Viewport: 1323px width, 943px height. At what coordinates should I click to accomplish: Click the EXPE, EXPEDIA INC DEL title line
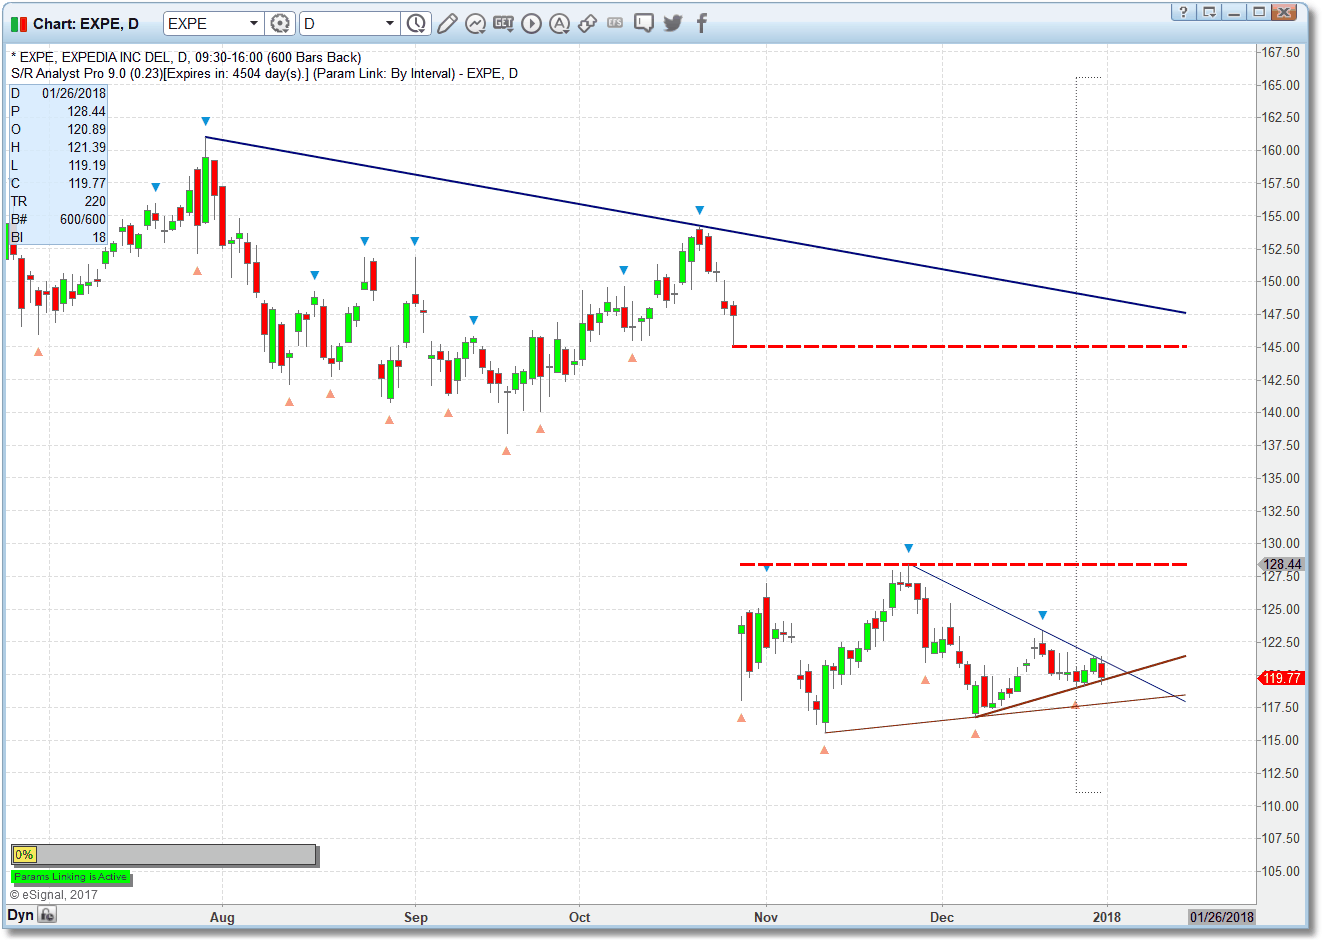pos(186,57)
